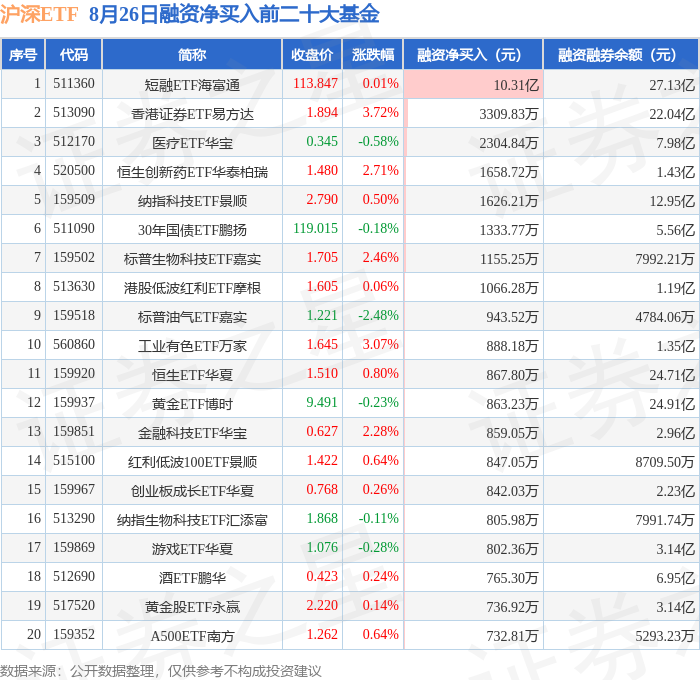Click fund code 159509

click(74, 199)
